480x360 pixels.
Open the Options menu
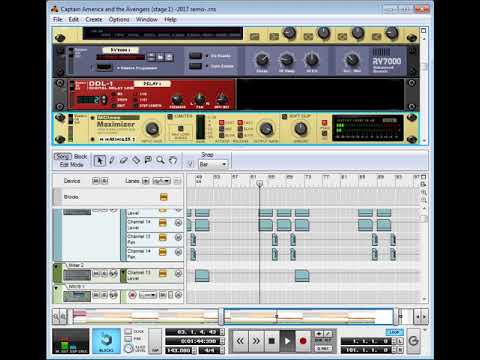119,19
